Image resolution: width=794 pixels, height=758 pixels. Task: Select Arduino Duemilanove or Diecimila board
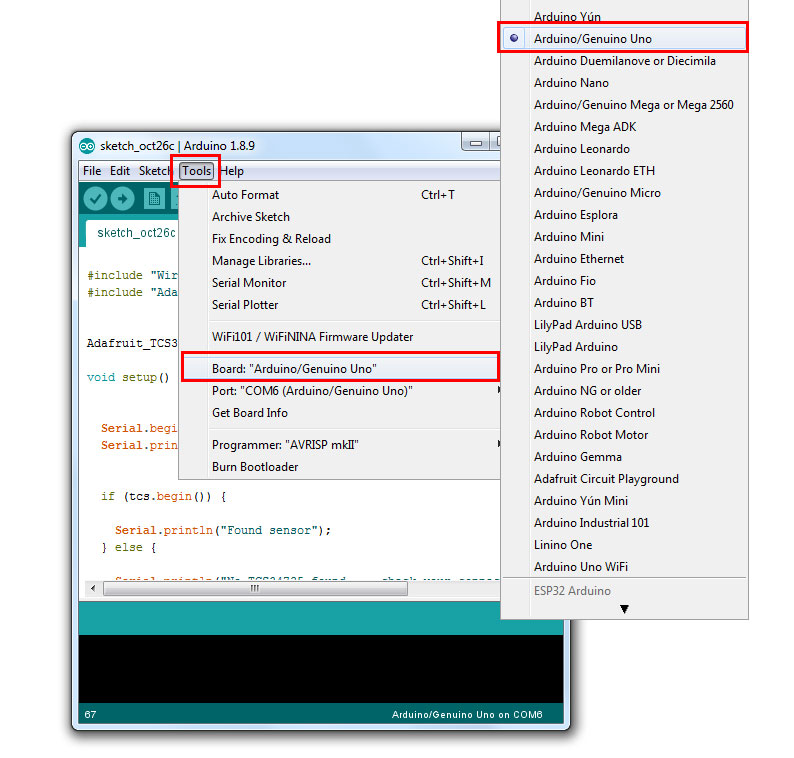624,61
